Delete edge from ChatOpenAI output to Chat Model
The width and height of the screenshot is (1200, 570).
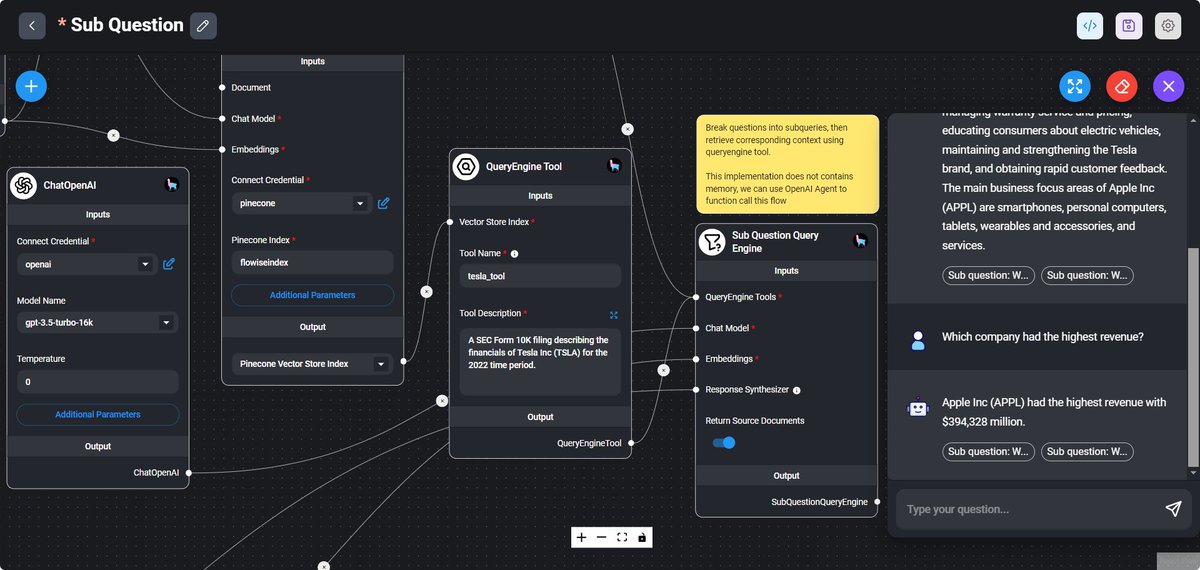(x=441, y=401)
